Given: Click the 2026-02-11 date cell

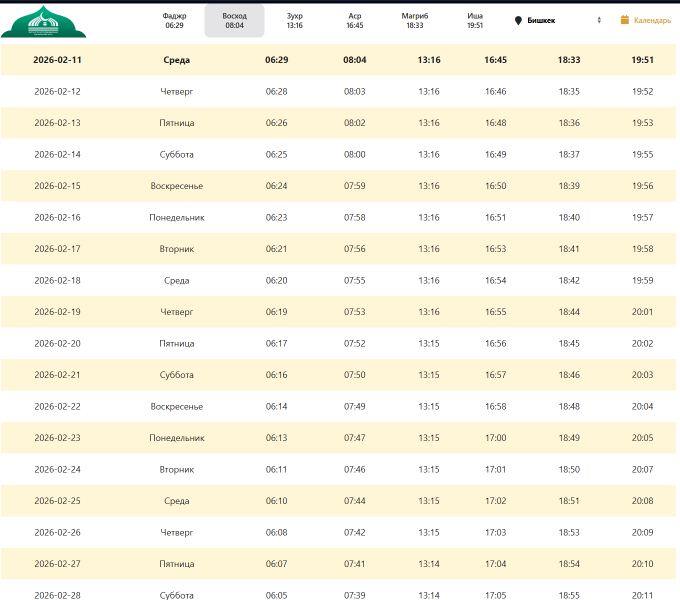Looking at the screenshot, I should pos(57,60).
